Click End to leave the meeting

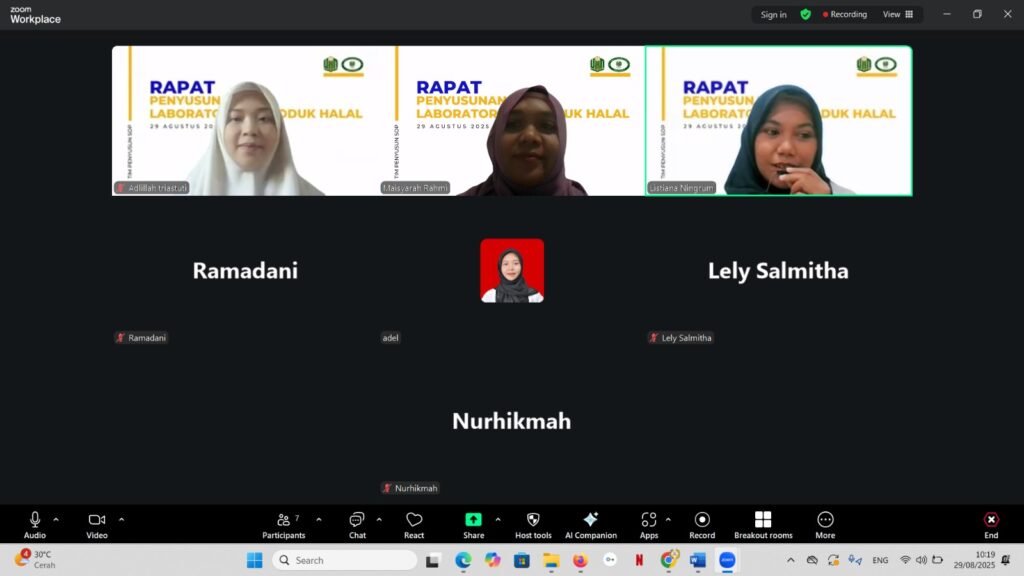click(x=990, y=524)
